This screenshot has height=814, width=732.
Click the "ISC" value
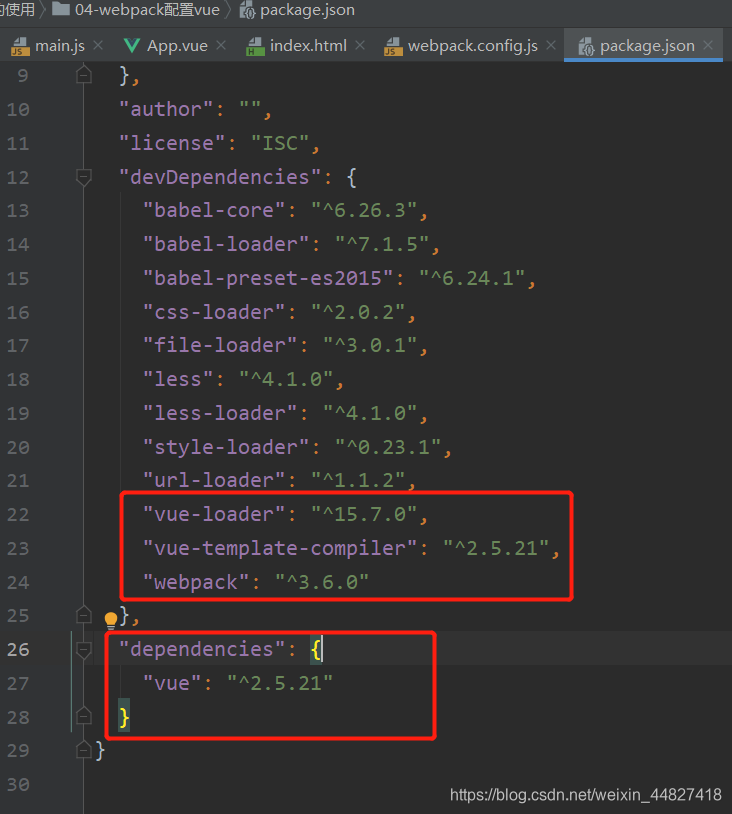[x=280, y=143]
